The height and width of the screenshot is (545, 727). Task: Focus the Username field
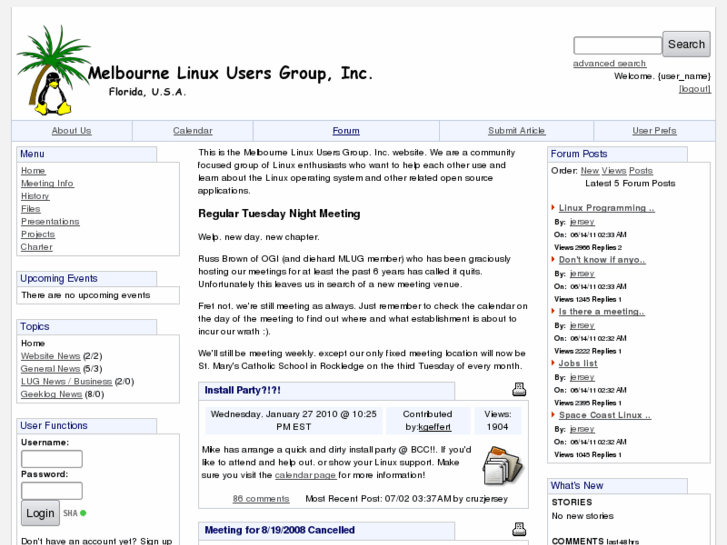click(x=52, y=459)
